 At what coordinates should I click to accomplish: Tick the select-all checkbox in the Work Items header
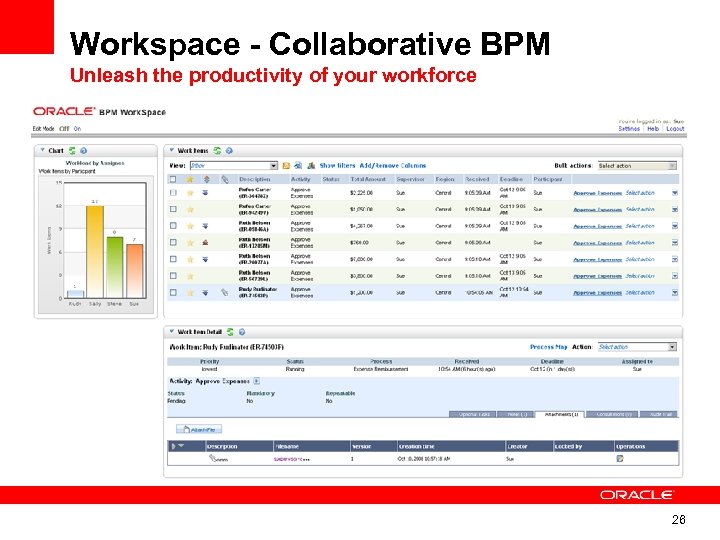click(173, 180)
